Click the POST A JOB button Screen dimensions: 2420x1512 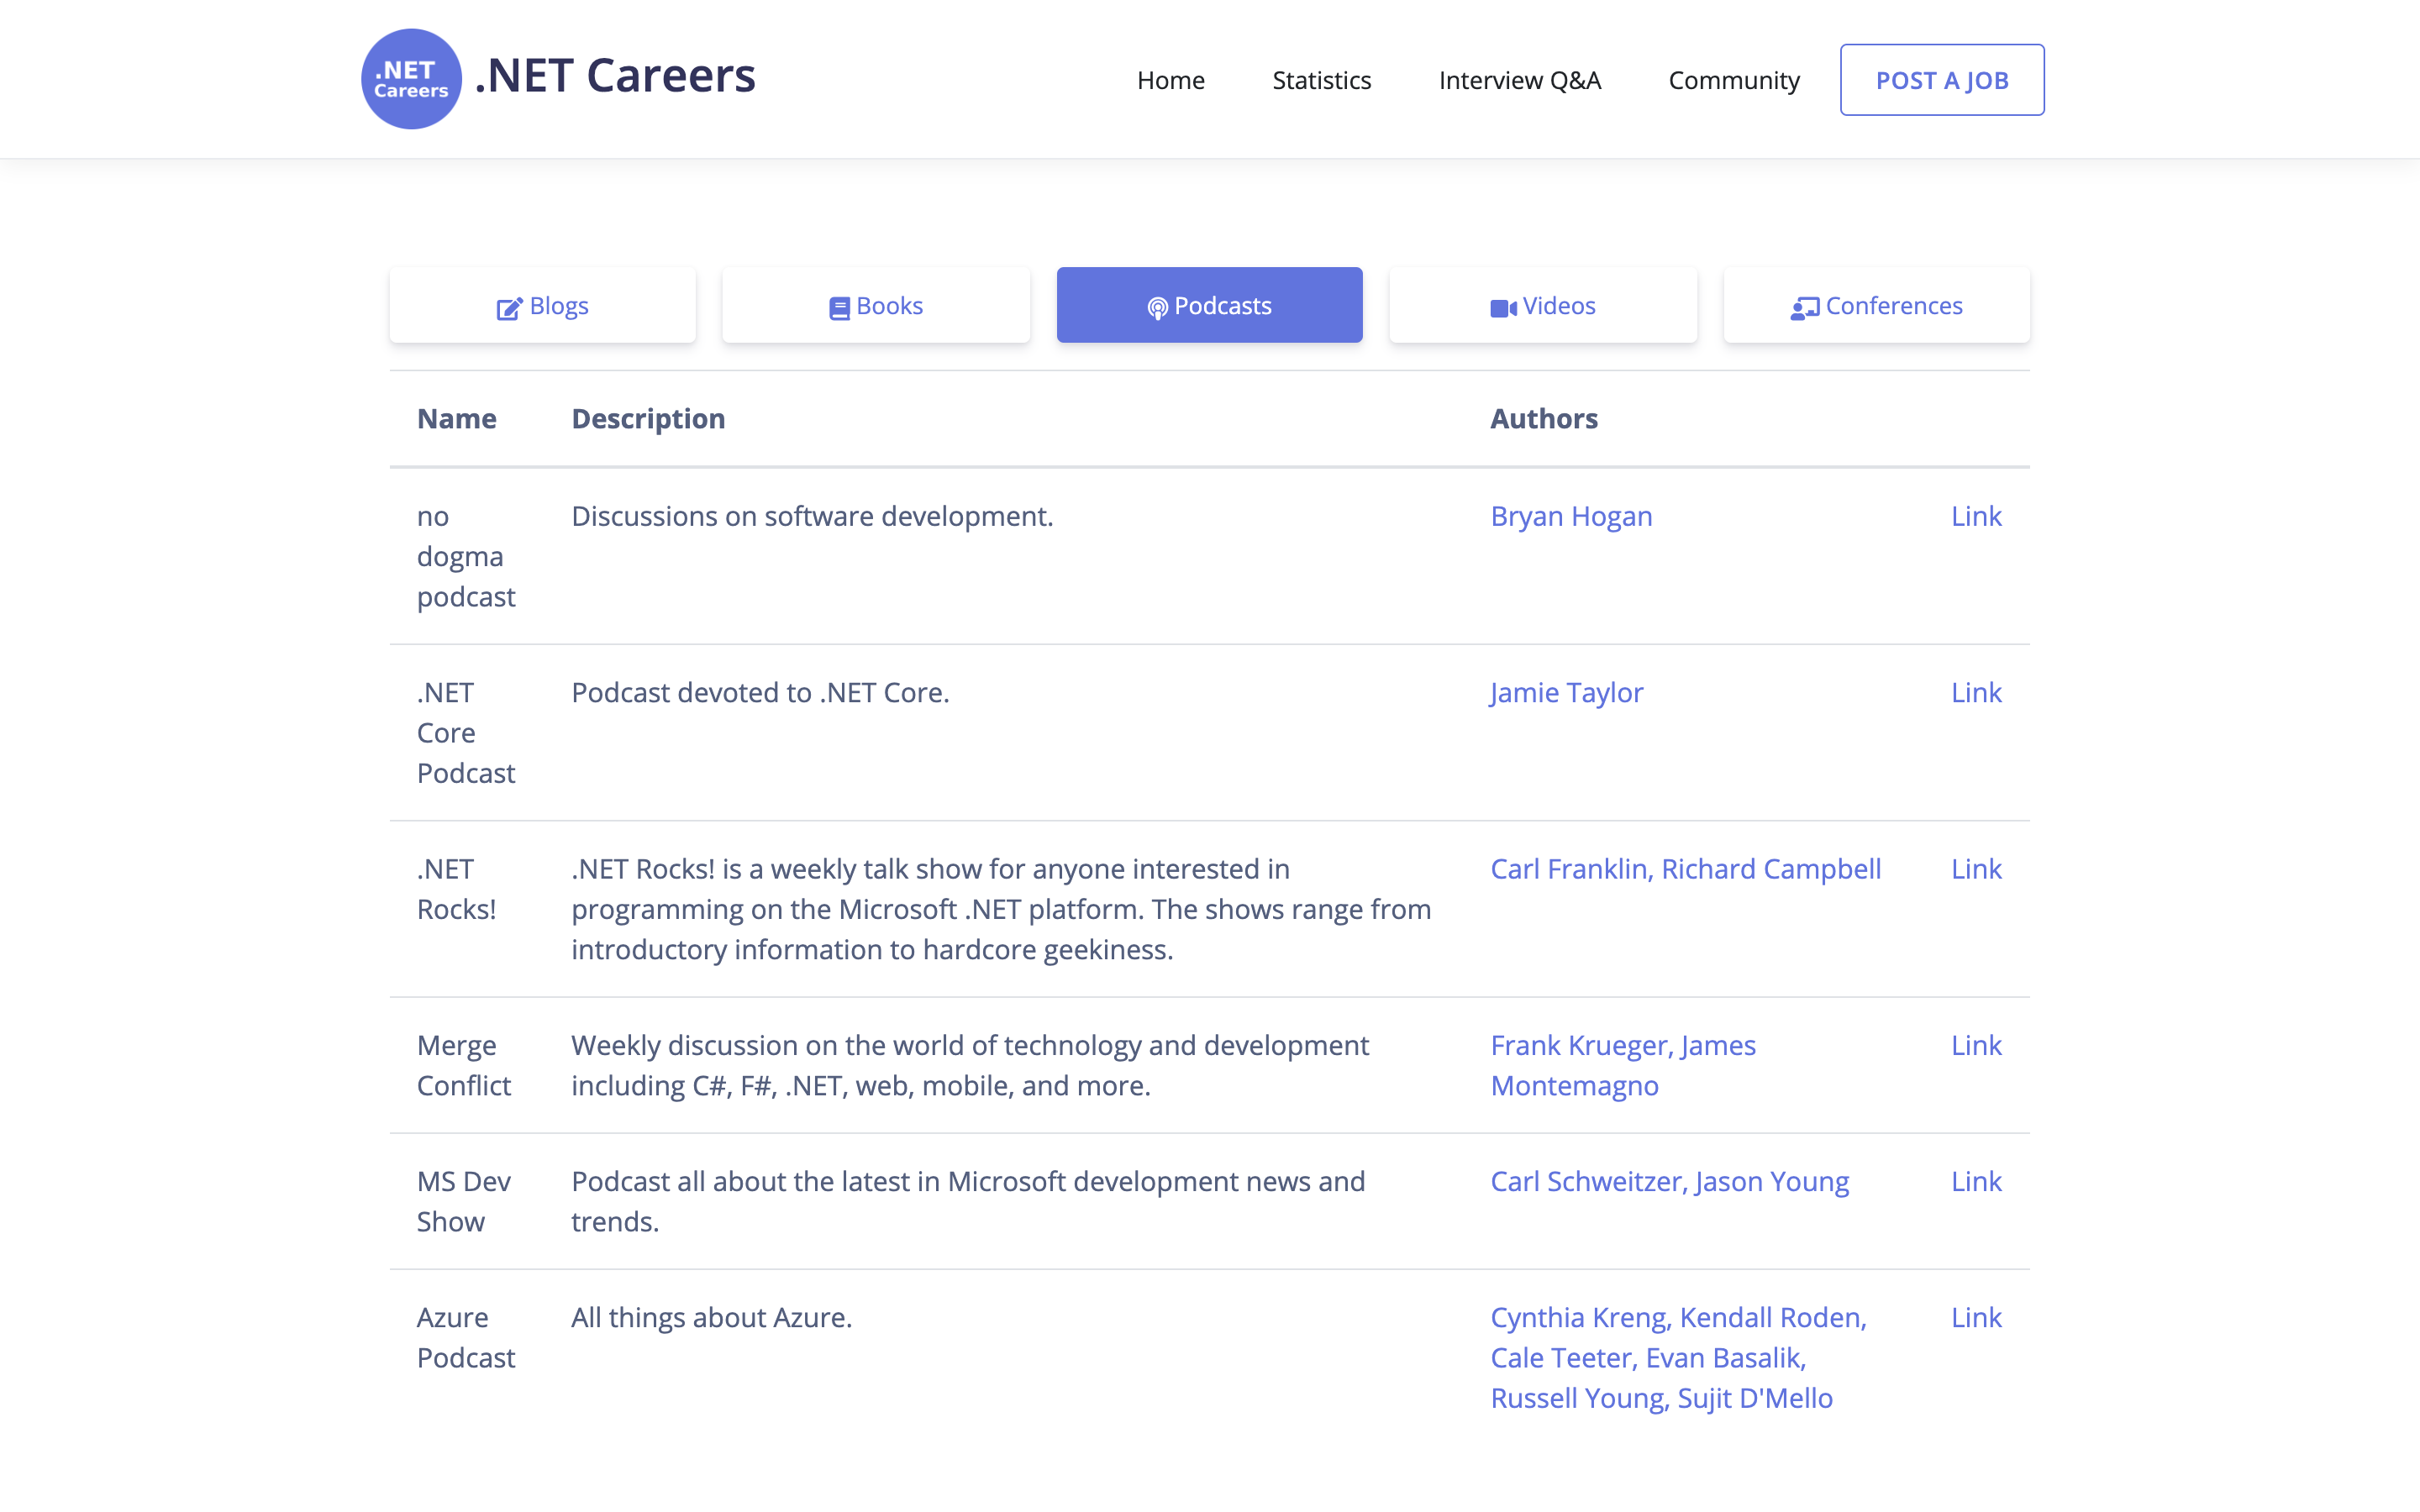pos(1941,79)
